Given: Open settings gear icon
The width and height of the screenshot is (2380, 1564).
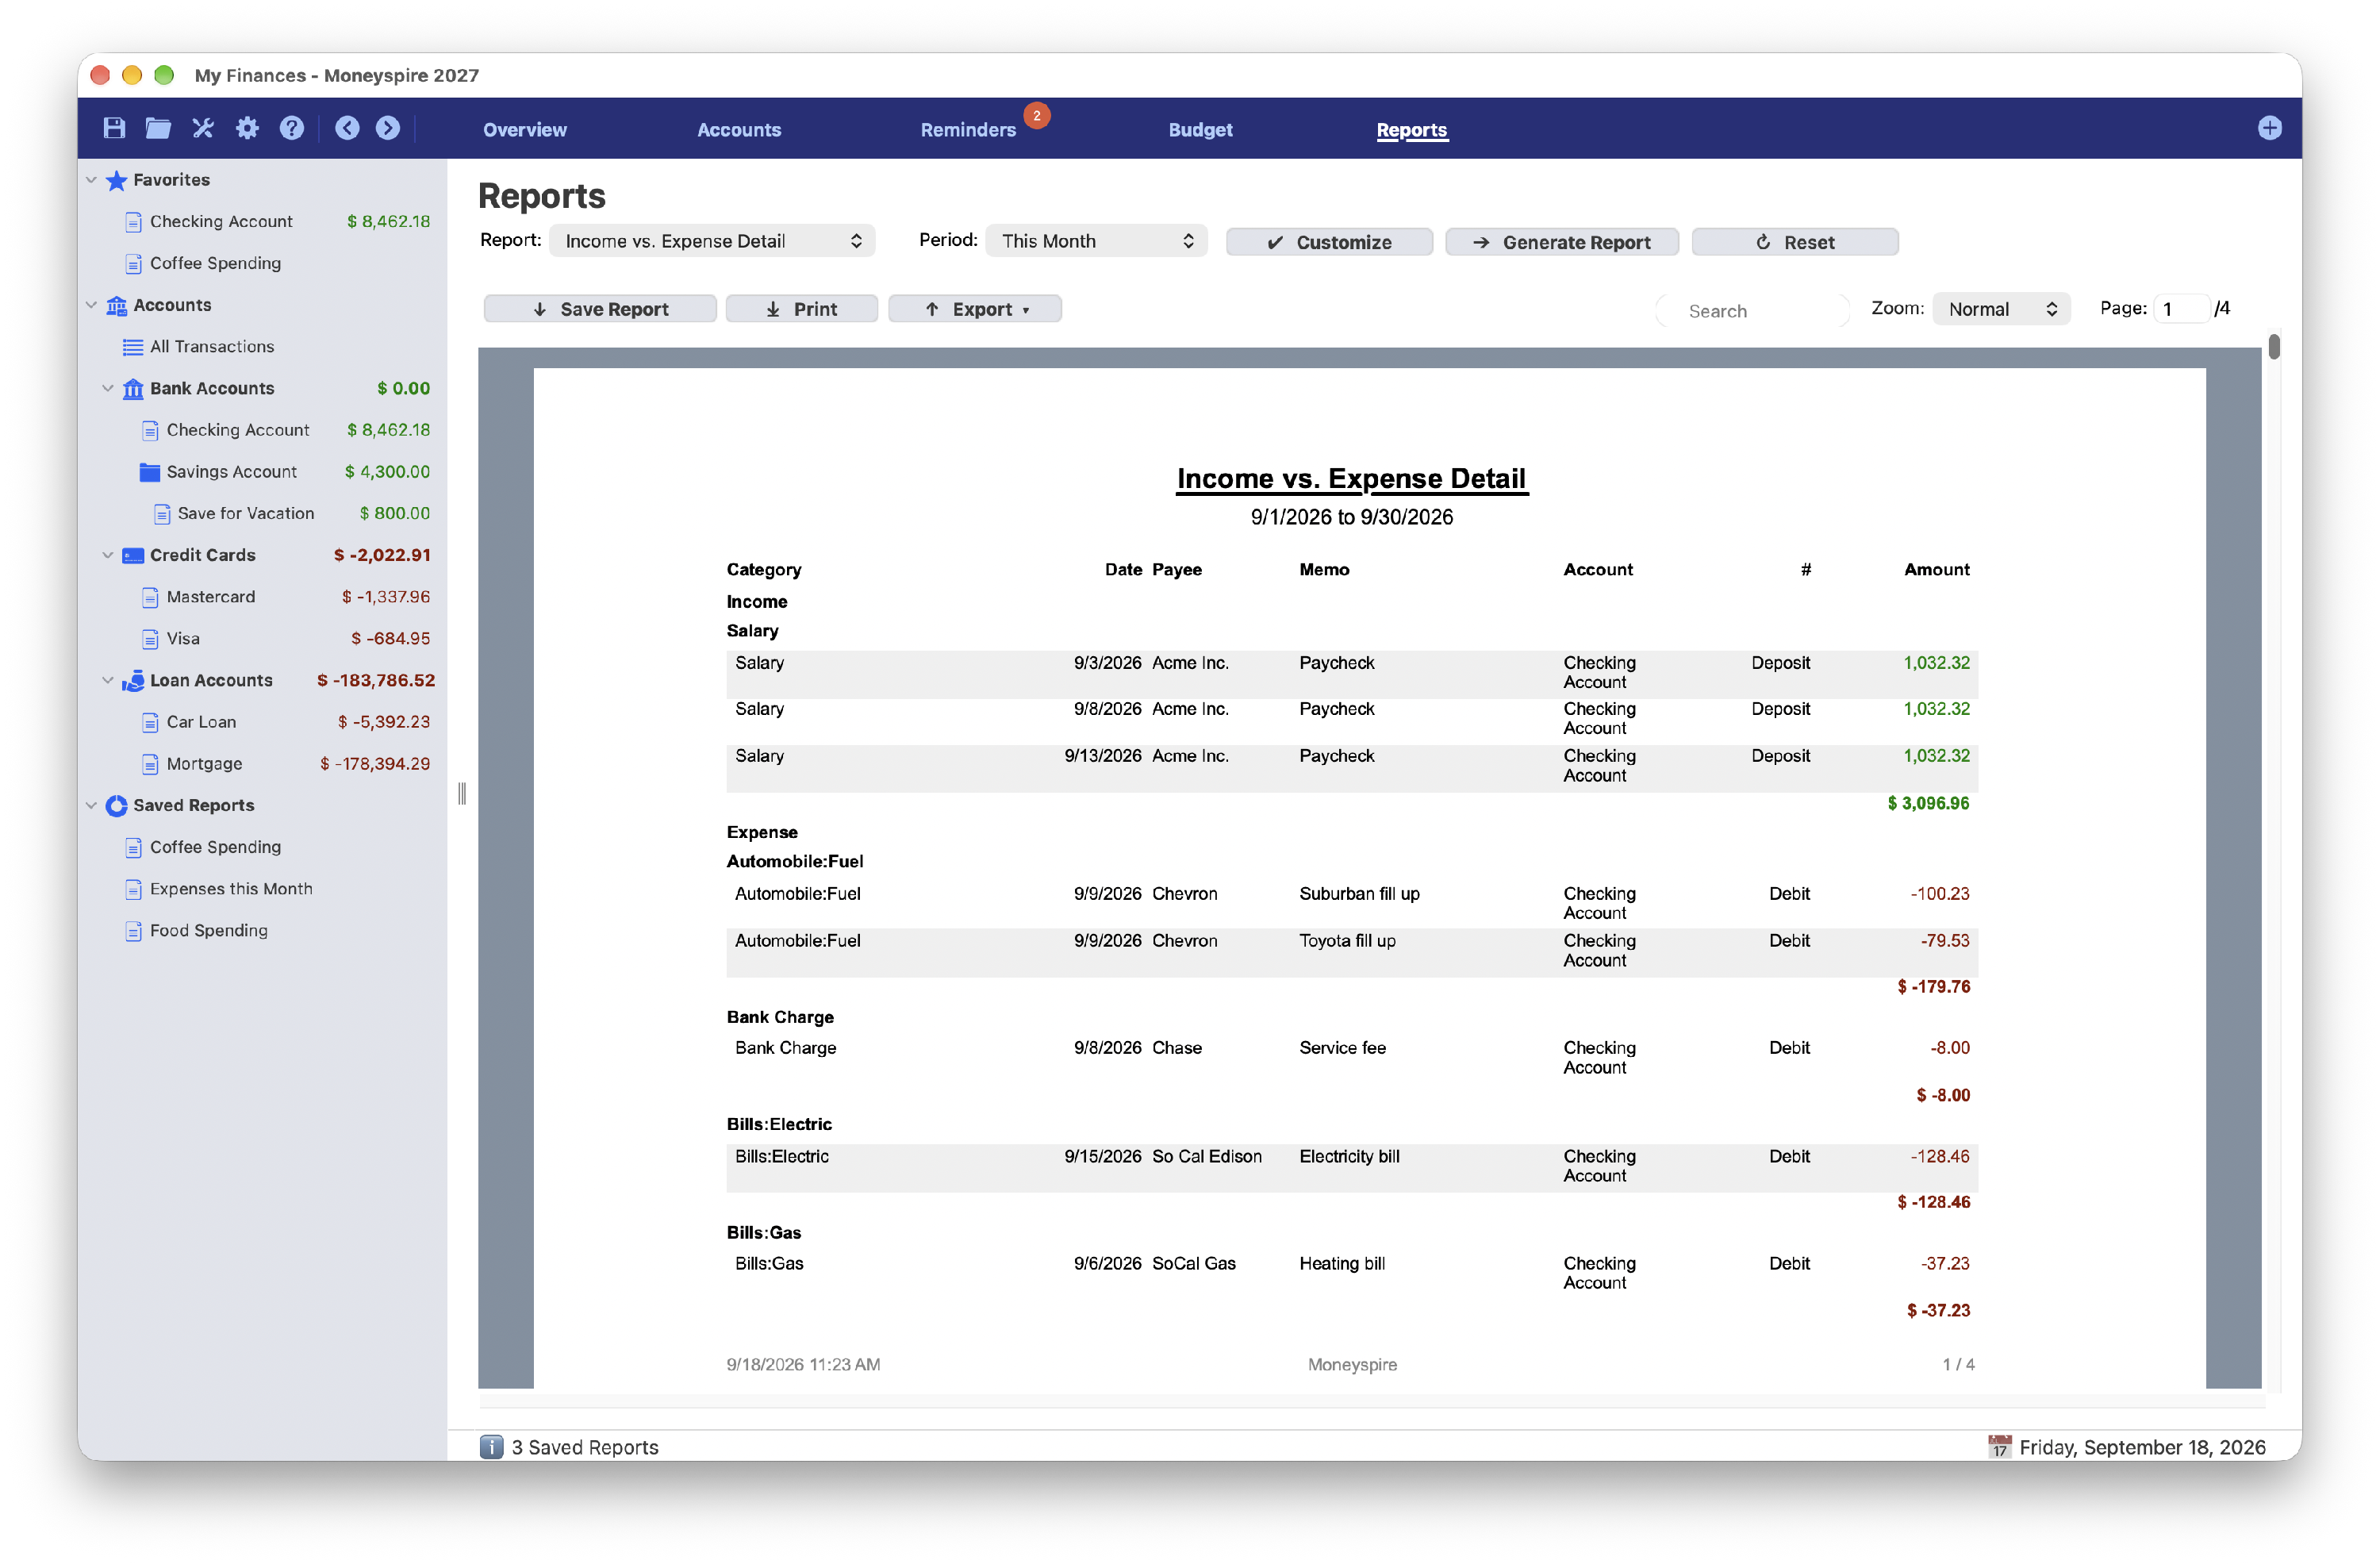Looking at the screenshot, I should coord(247,128).
